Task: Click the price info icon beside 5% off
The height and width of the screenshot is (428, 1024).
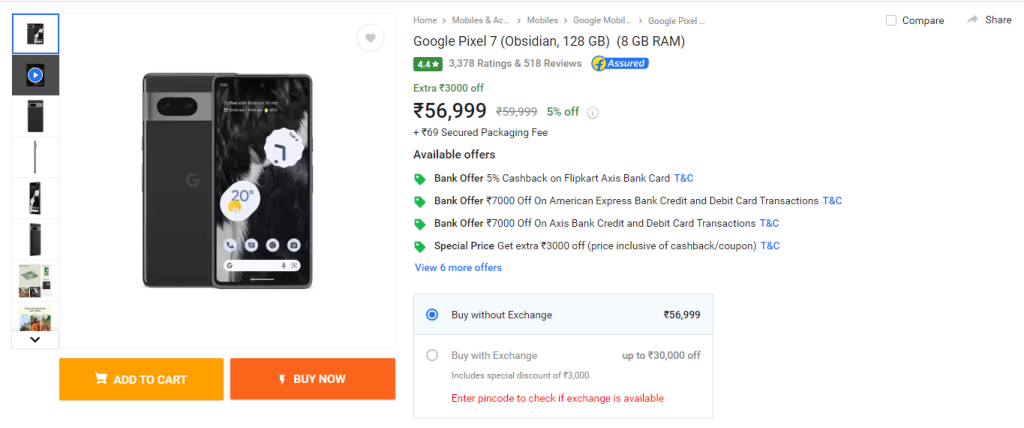Action: [x=593, y=113]
